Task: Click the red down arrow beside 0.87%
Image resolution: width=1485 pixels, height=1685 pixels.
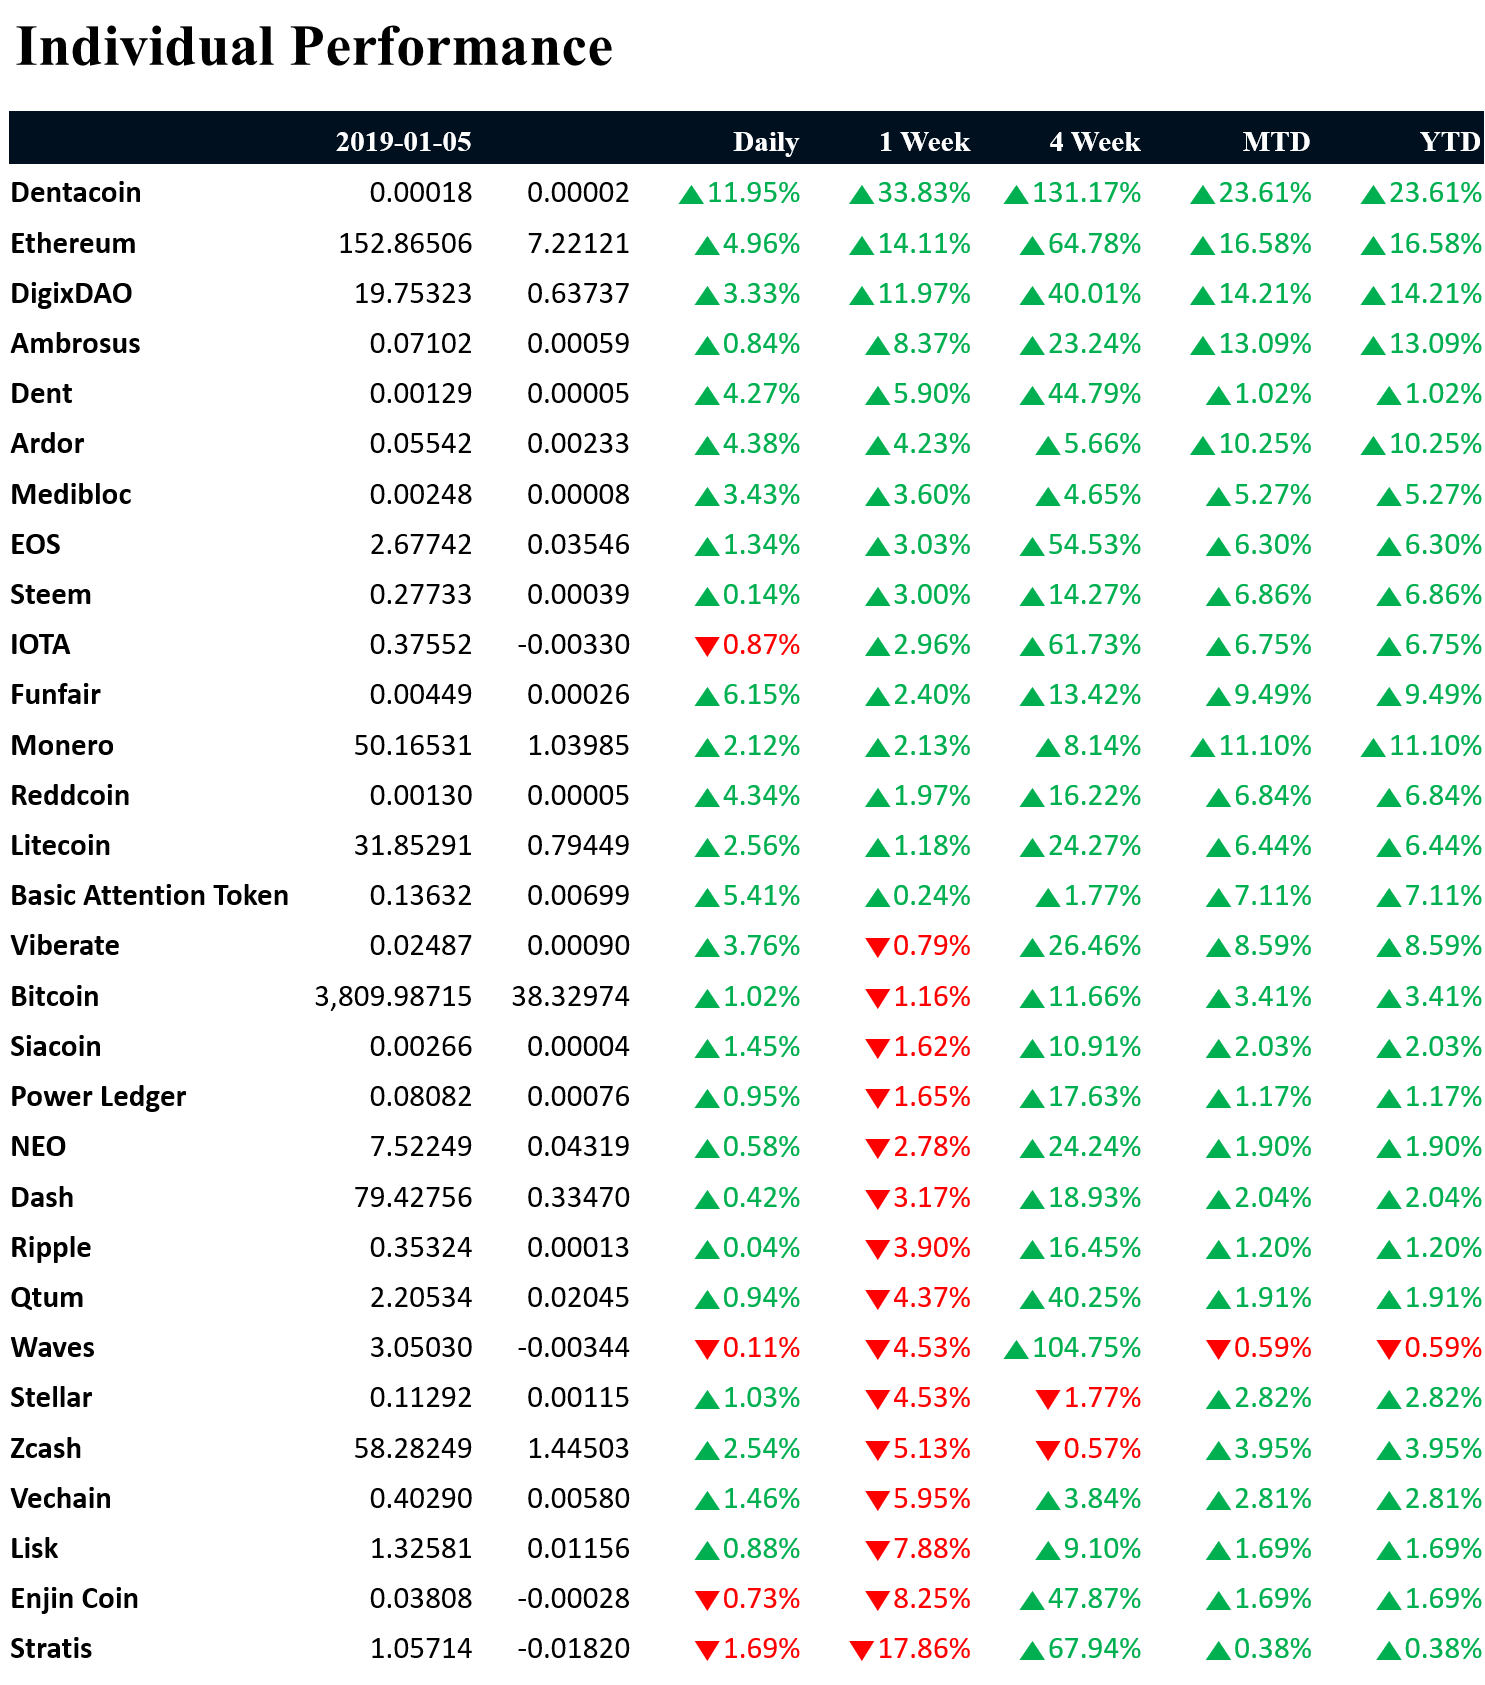Action: pos(707,647)
